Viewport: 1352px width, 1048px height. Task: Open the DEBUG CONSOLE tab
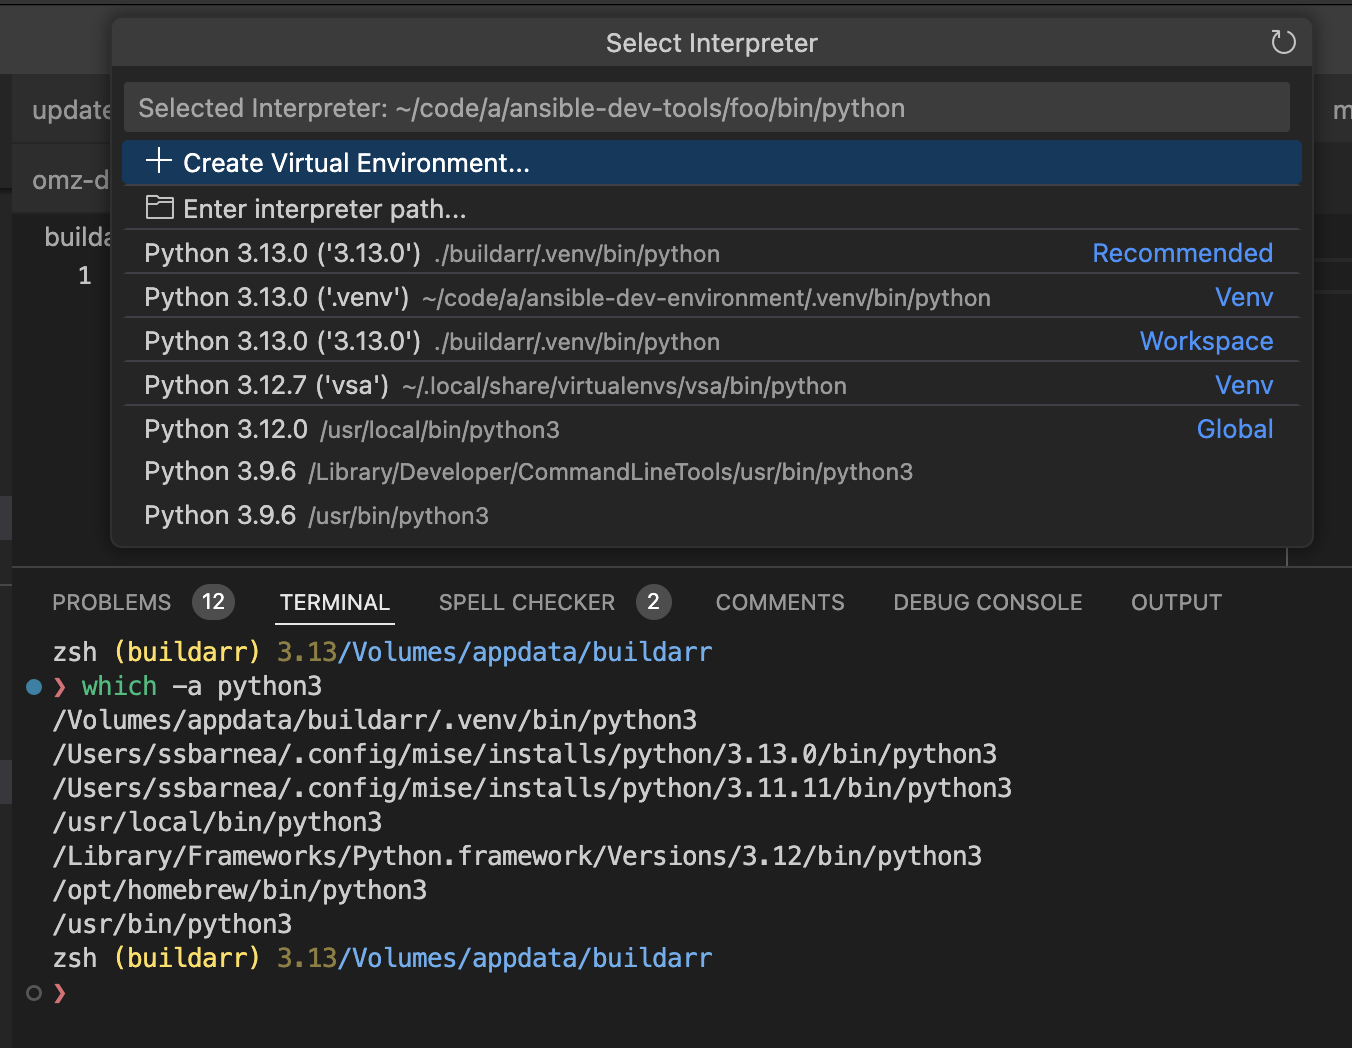pyautogui.click(x=988, y=602)
